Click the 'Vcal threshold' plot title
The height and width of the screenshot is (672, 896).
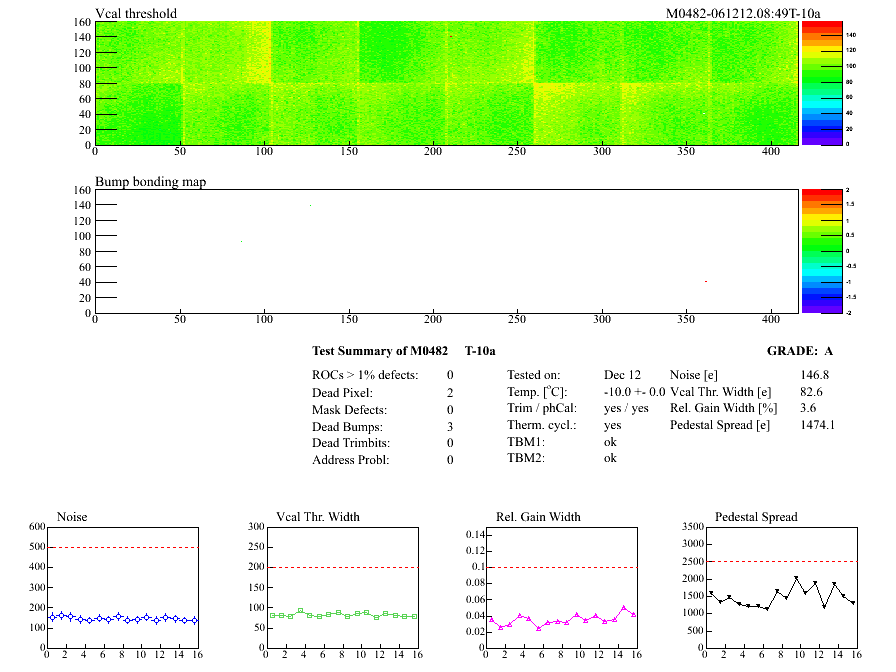tap(136, 13)
